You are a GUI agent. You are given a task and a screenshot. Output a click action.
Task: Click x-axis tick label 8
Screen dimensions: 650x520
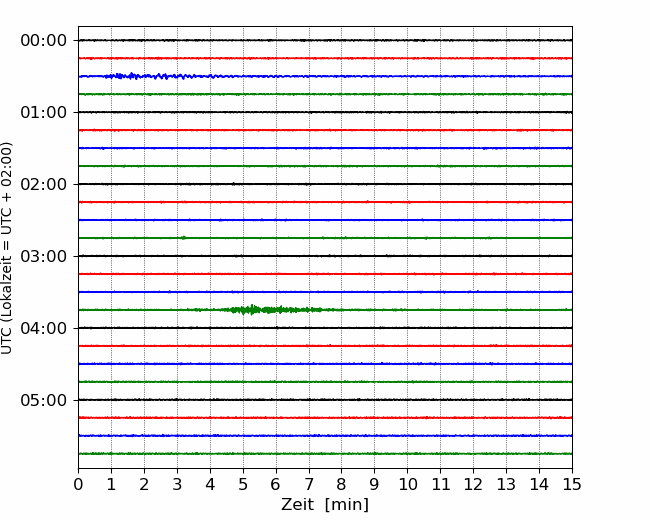point(342,484)
